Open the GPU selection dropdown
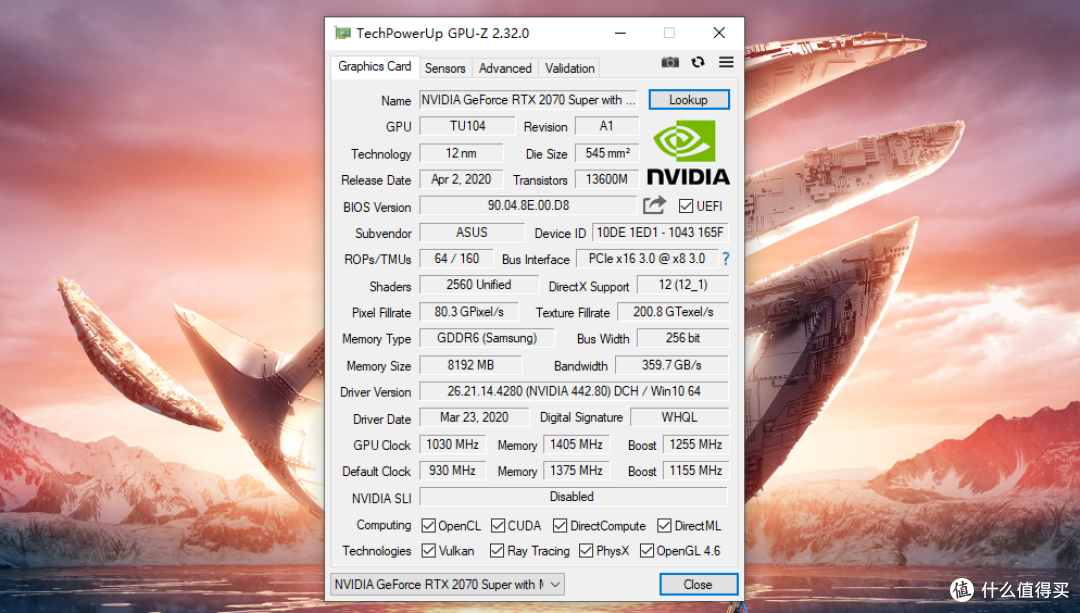The height and width of the screenshot is (613, 1080). [x=448, y=584]
